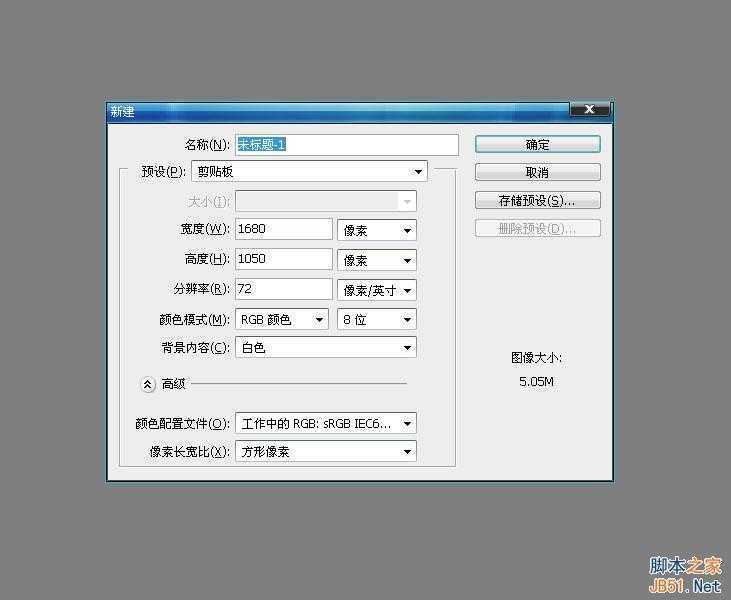
Task: Click the 名称 text field
Action: 347,145
